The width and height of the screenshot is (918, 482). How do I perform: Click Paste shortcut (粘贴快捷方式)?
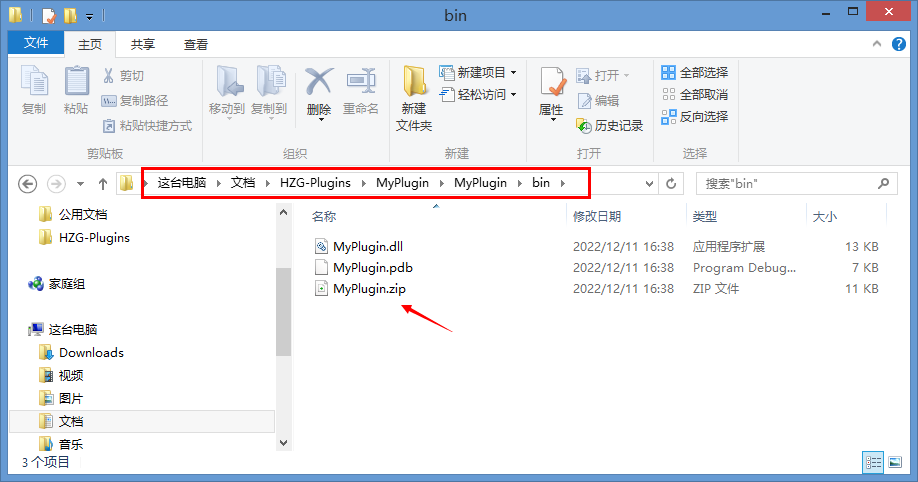pos(148,125)
